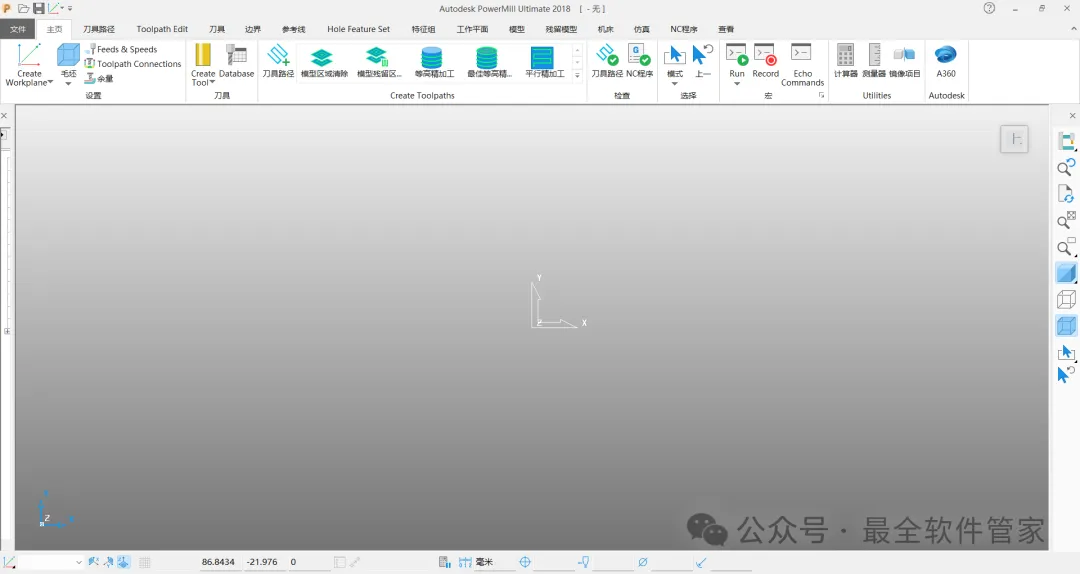
Task: Expand the 模式 selection dropdown arrow
Action: [x=674, y=84]
